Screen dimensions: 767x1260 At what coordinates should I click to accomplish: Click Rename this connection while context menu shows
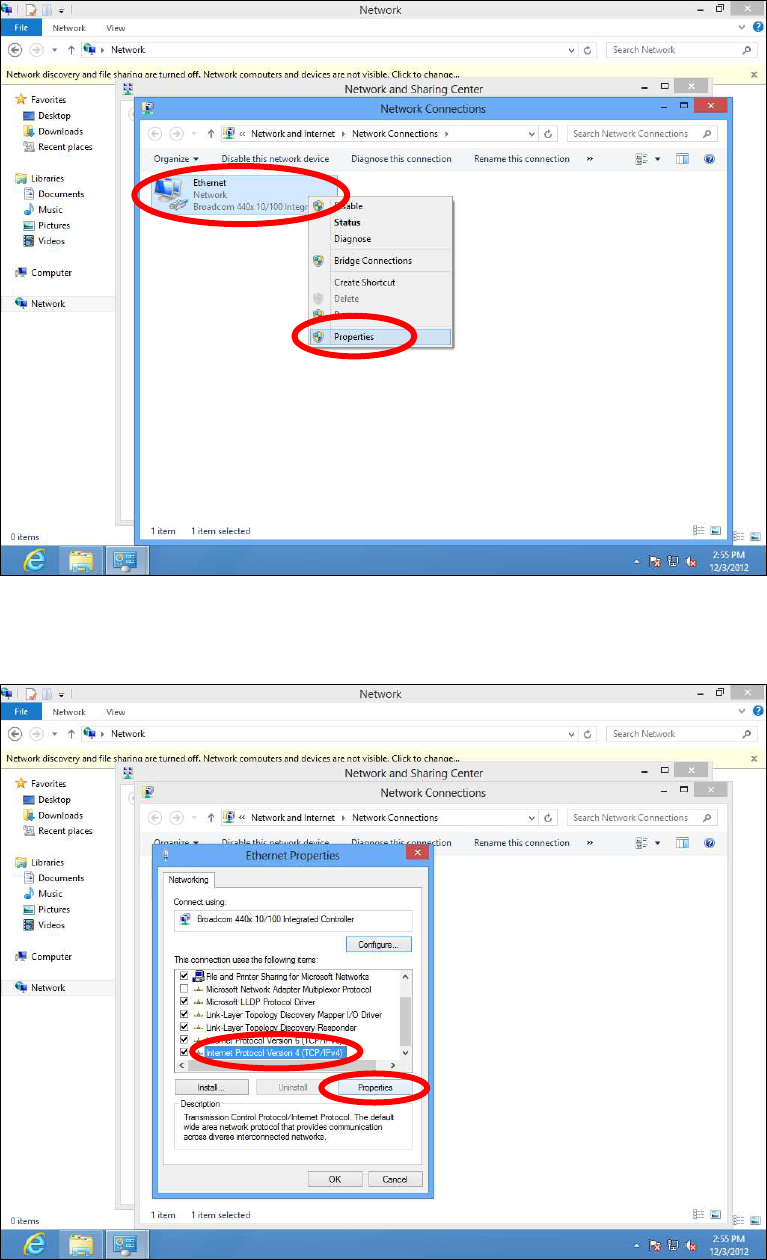click(x=521, y=159)
